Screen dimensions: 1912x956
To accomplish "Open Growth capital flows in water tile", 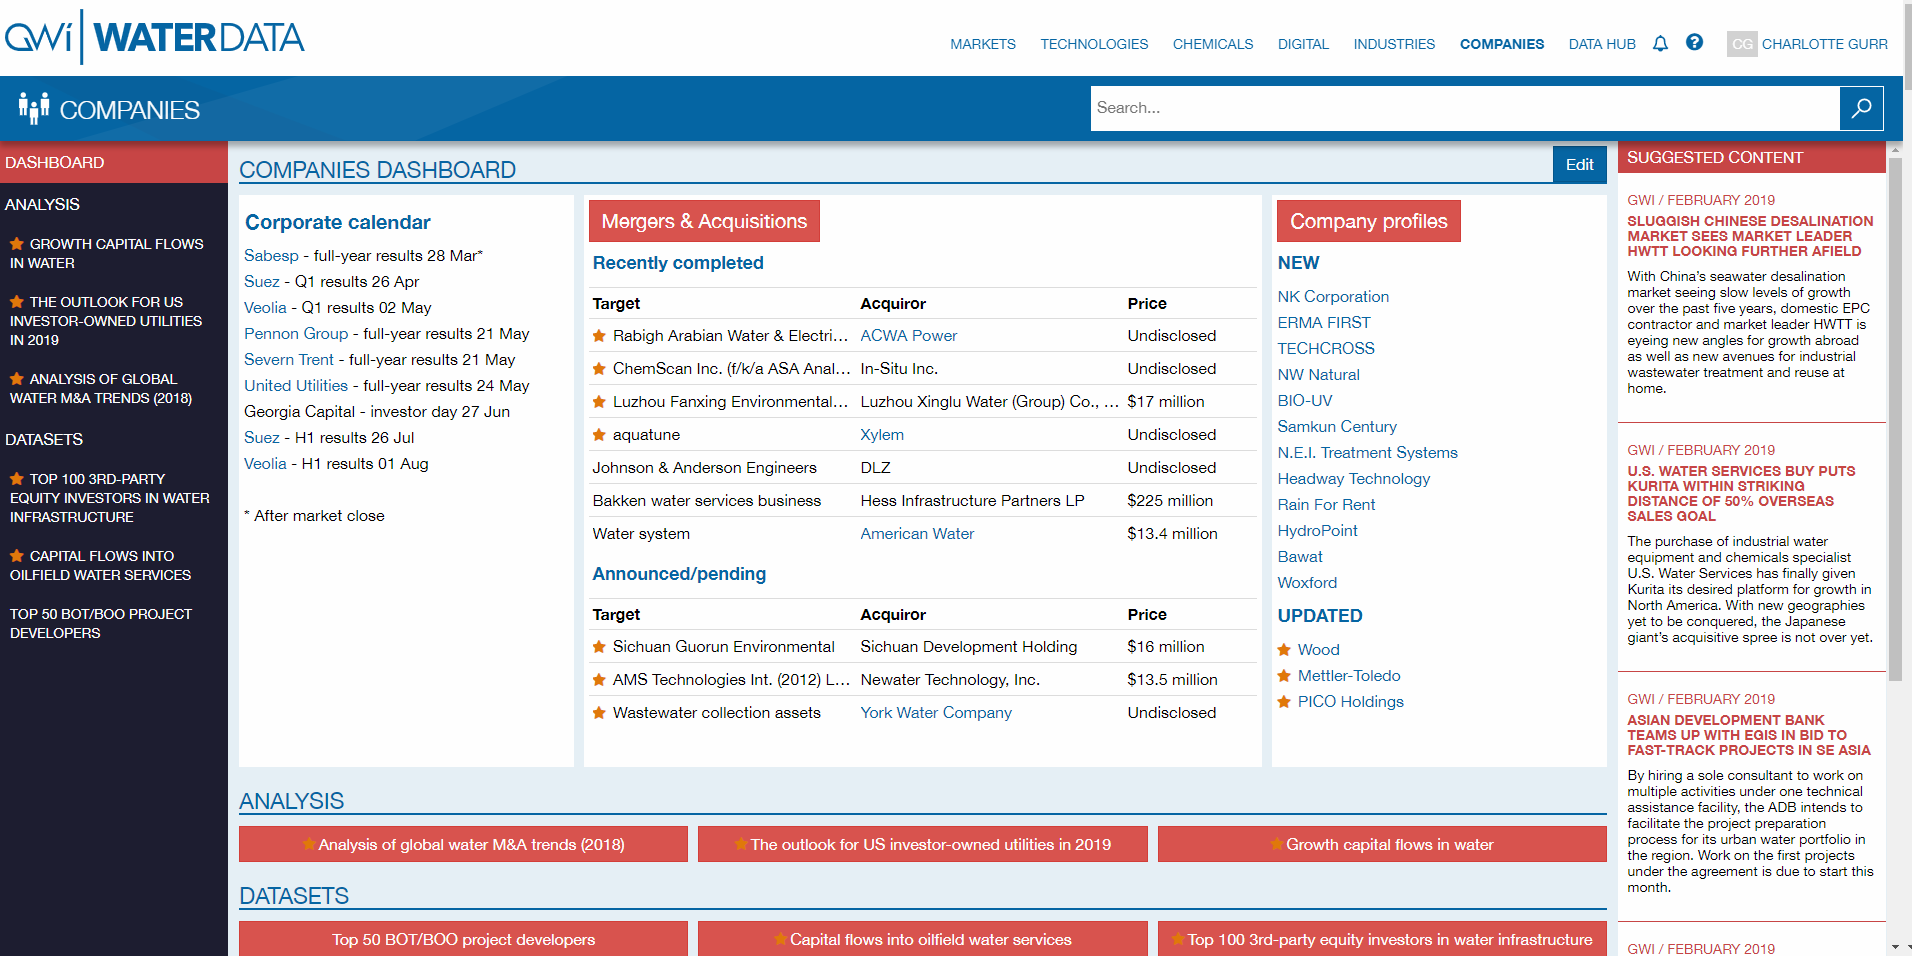I will [x=1382, y=844].
